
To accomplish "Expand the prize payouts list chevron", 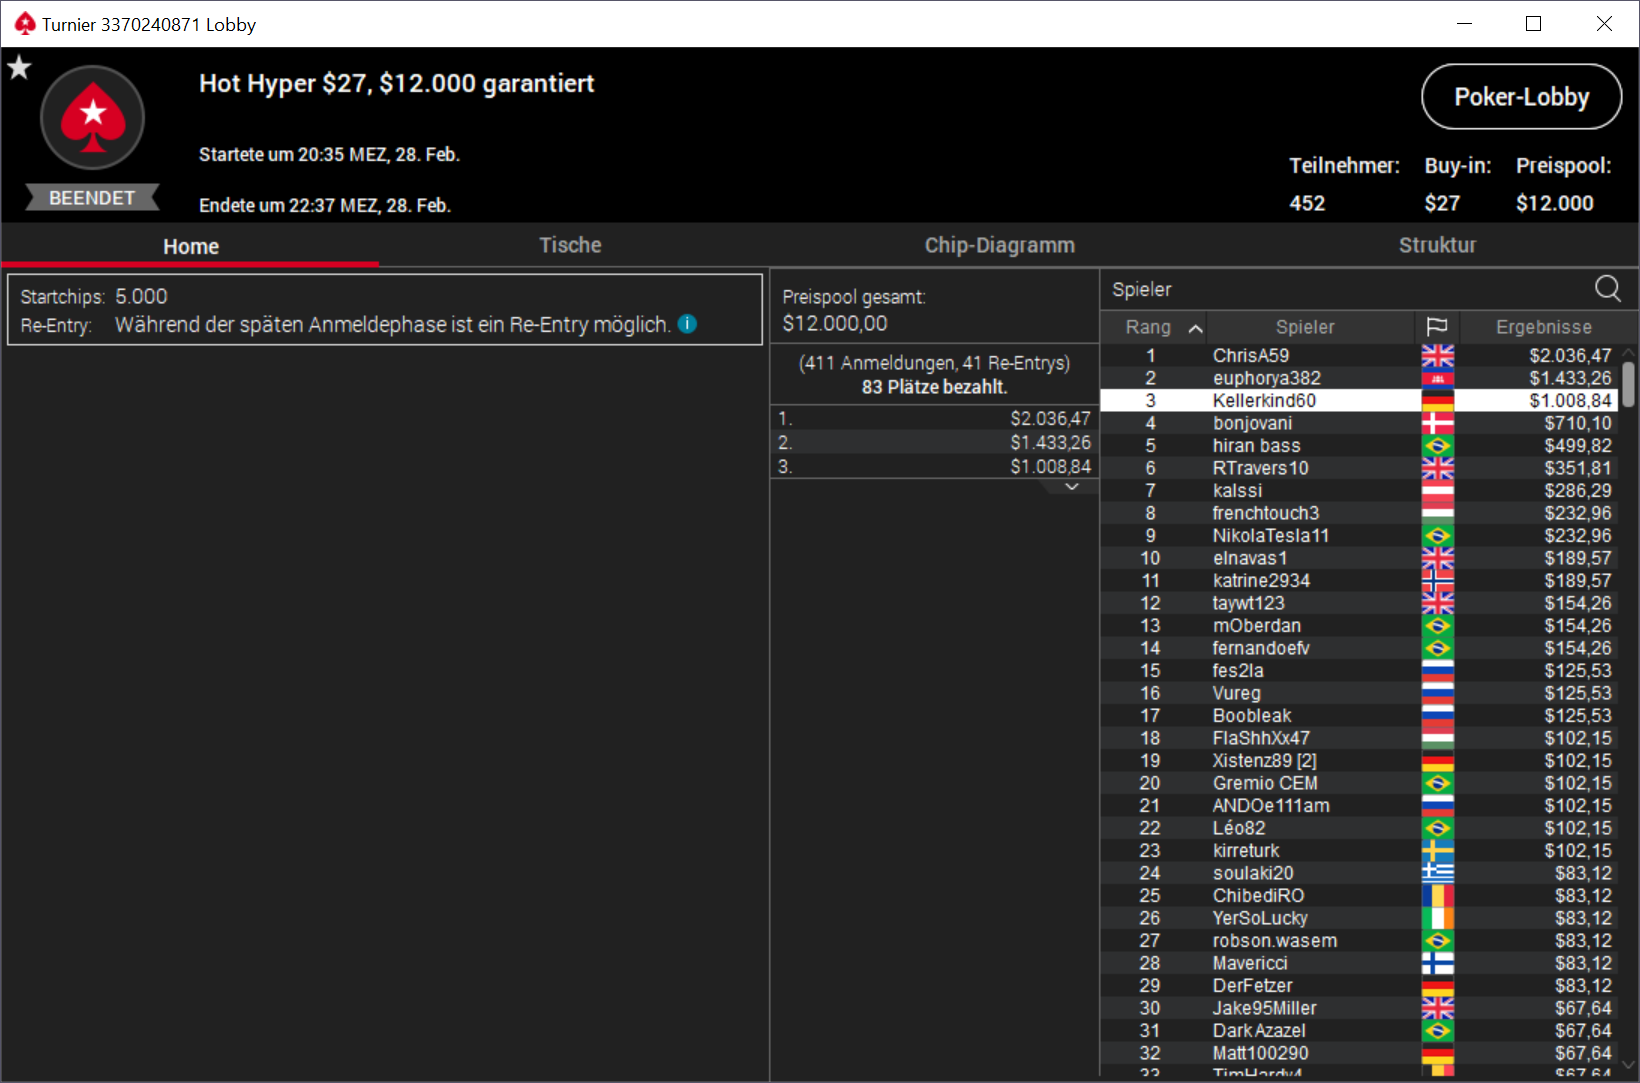I will (1072, 487).
